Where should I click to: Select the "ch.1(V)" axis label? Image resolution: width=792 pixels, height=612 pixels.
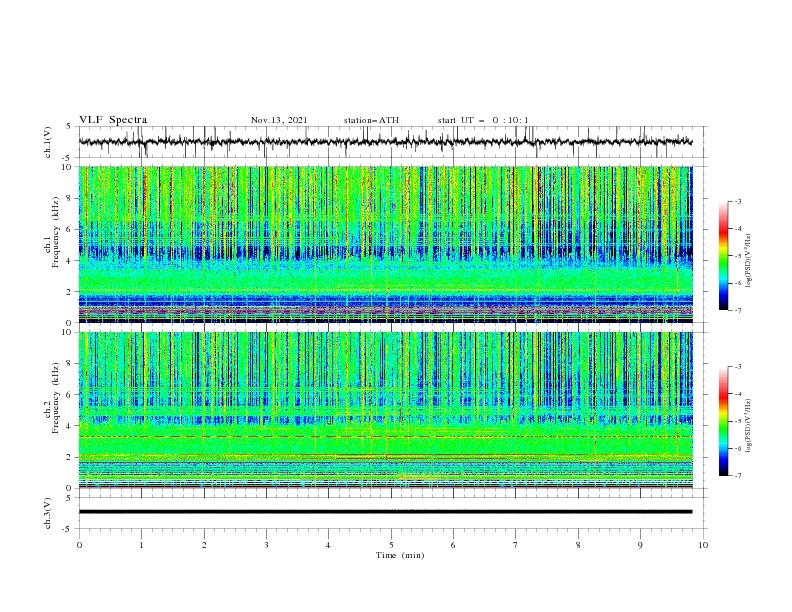(48, 142)
